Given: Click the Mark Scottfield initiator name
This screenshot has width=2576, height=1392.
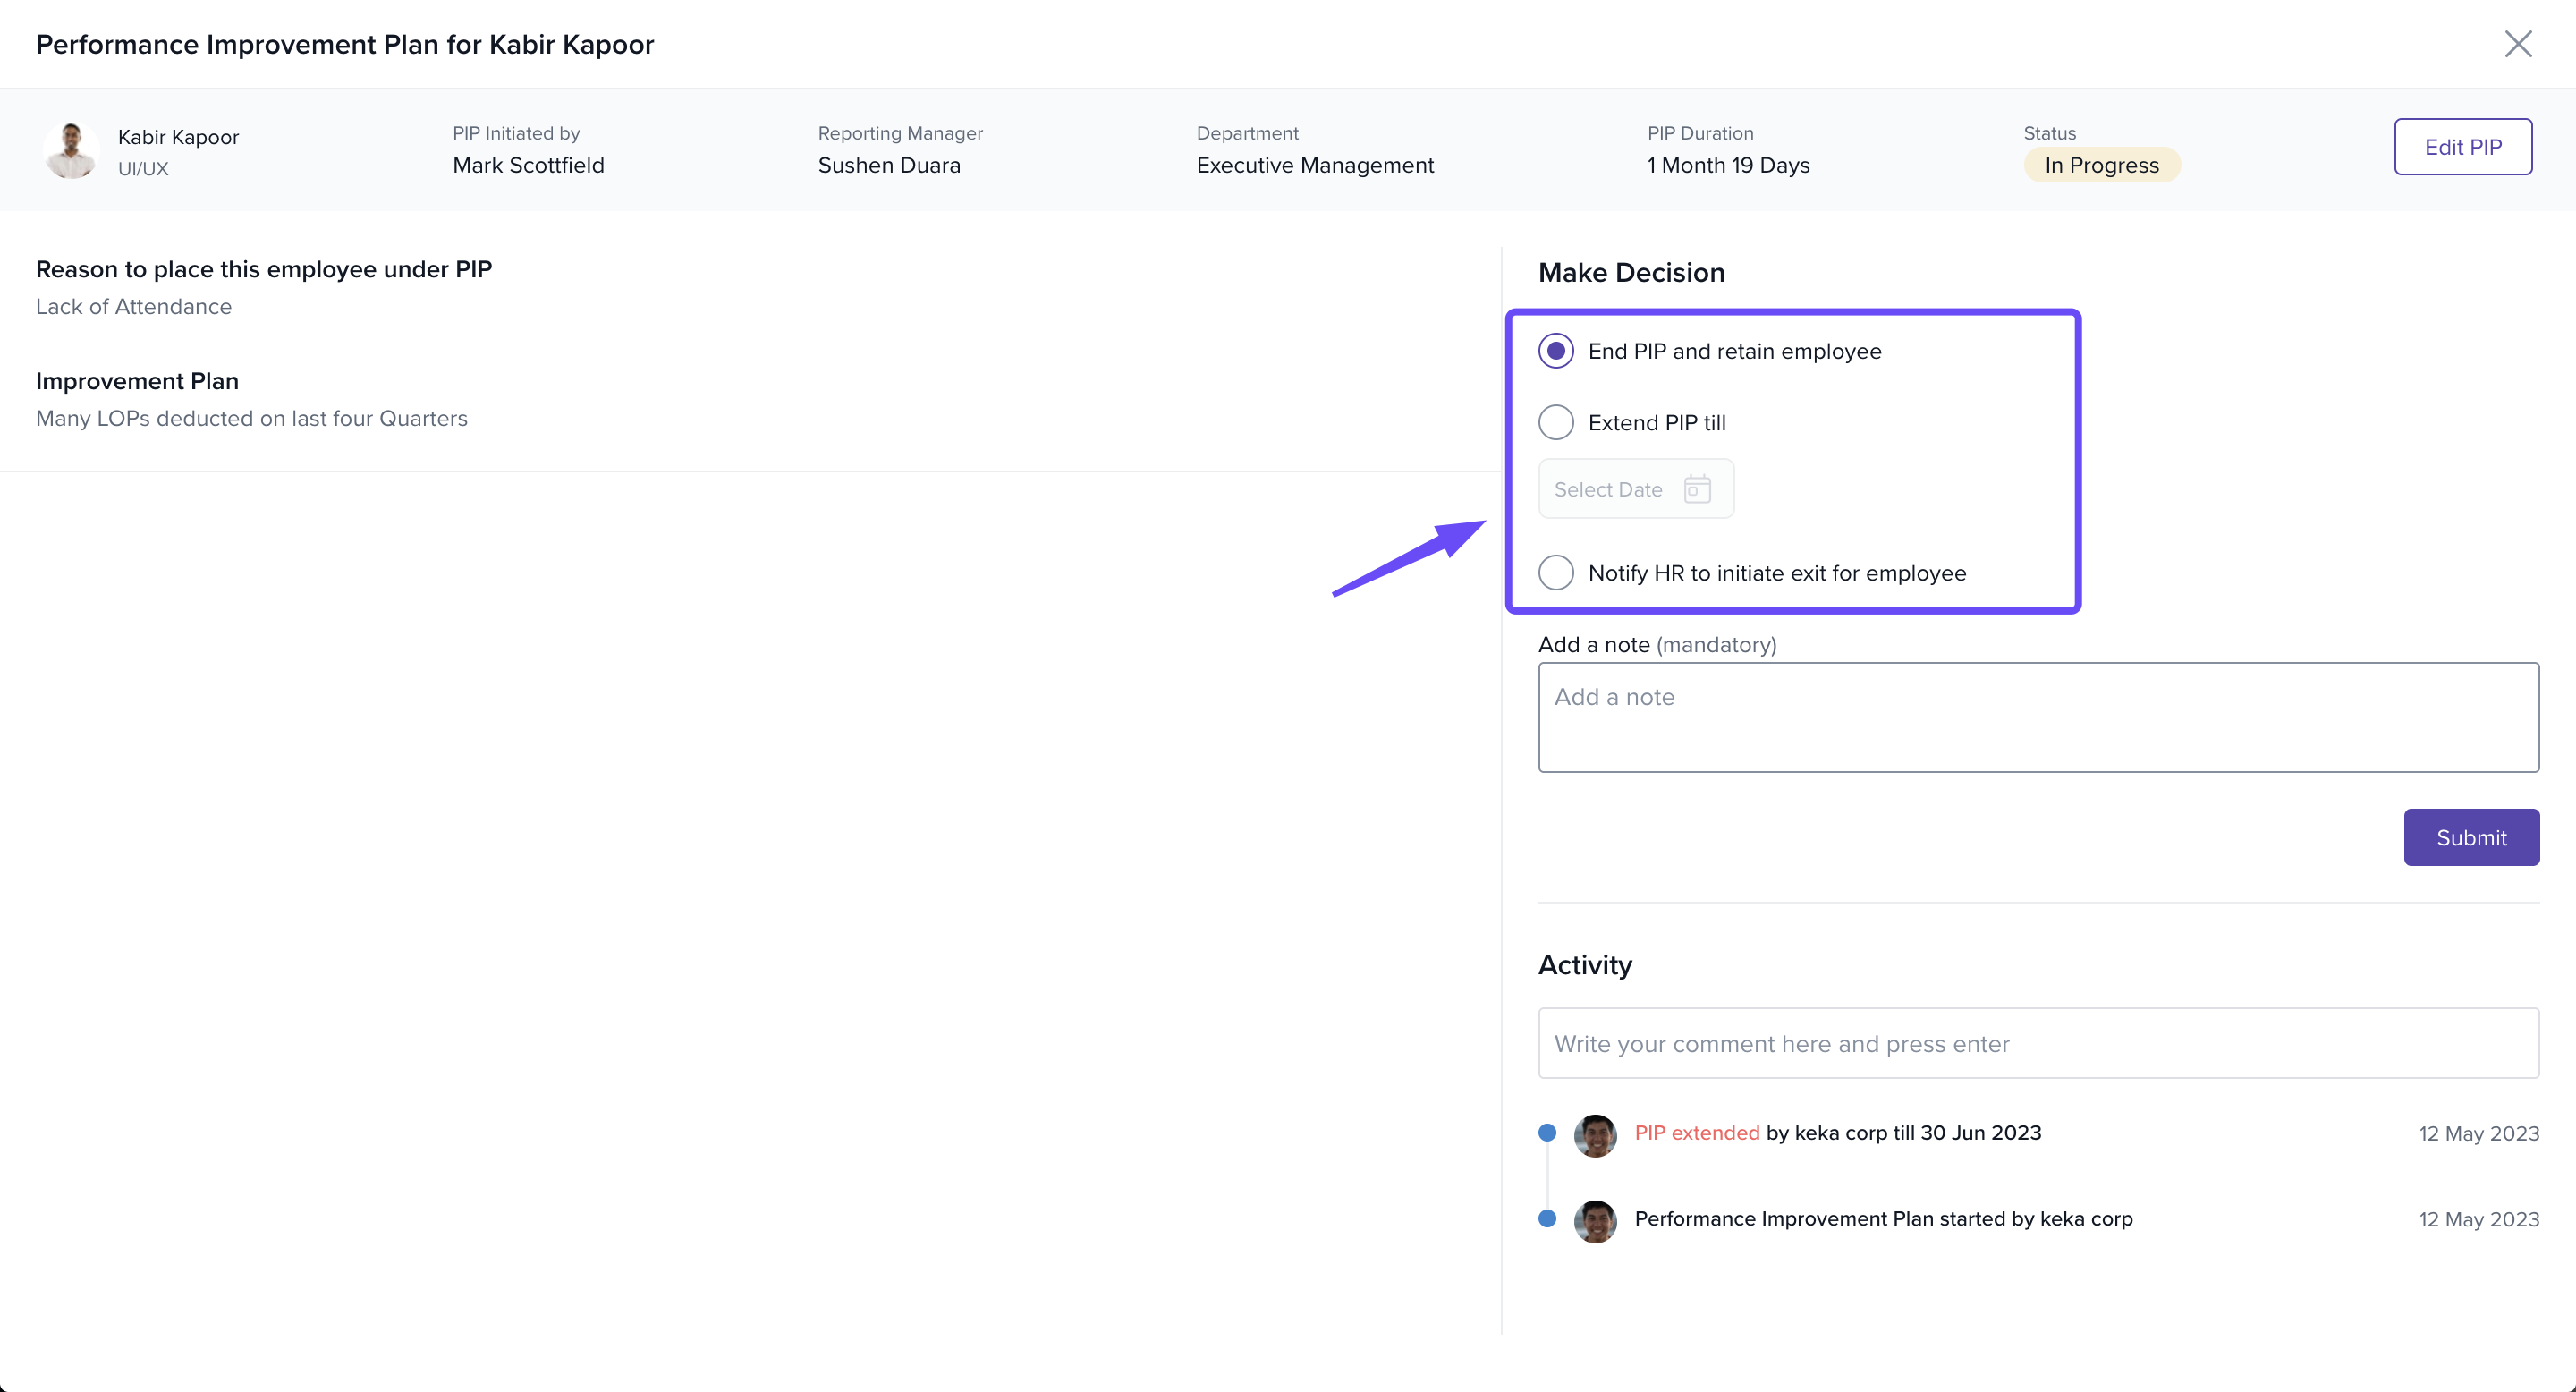Looking at the screenshot, I should click(528, 165).
